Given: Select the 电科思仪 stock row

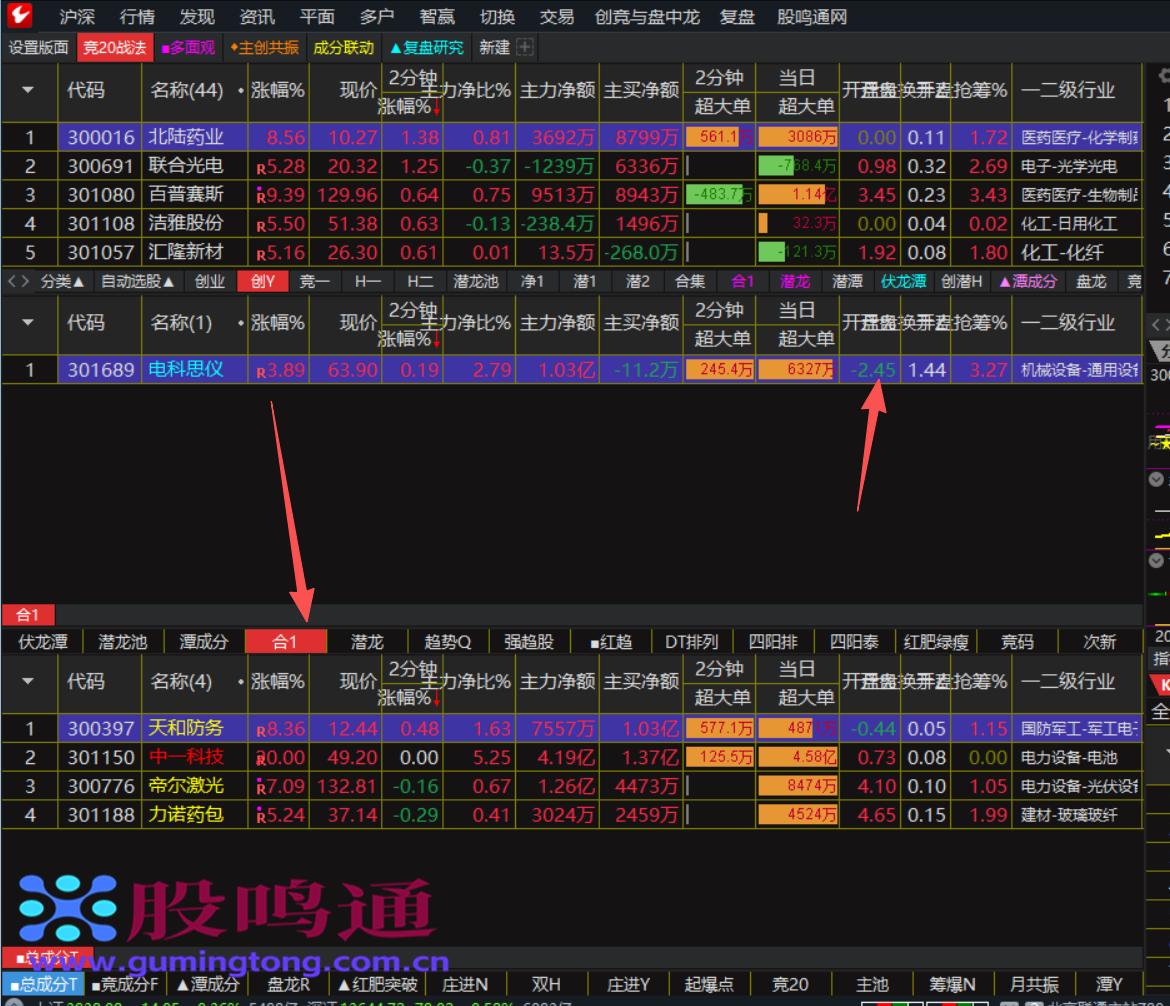Looking at the screenshot, I should point(572,369).
